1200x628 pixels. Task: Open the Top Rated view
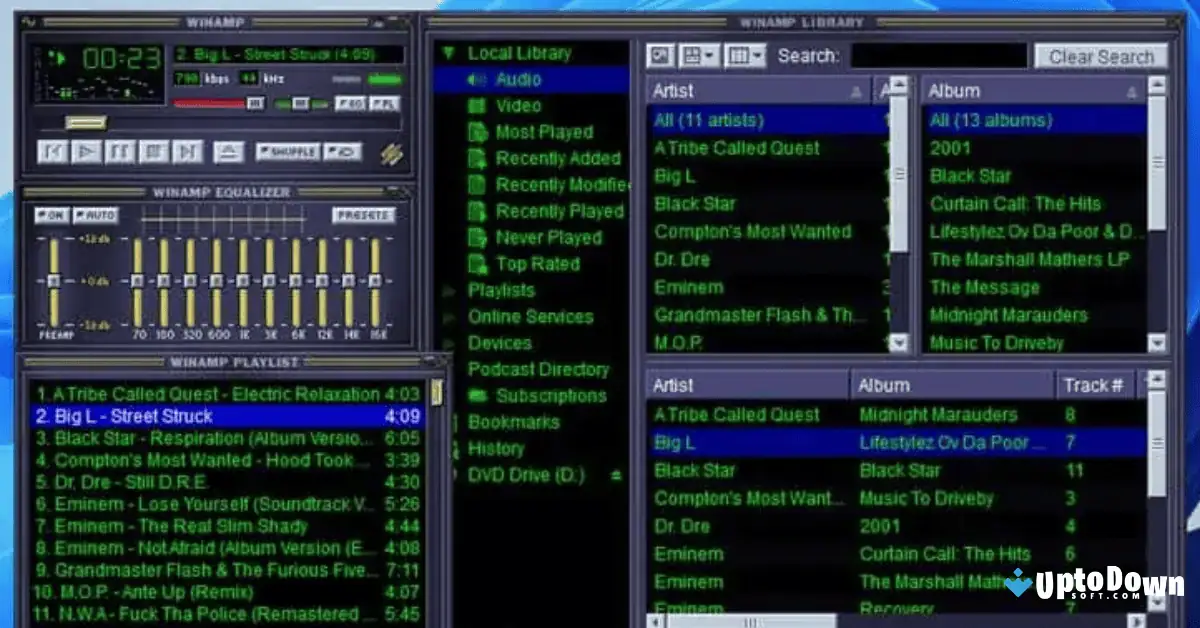point(535,263)
